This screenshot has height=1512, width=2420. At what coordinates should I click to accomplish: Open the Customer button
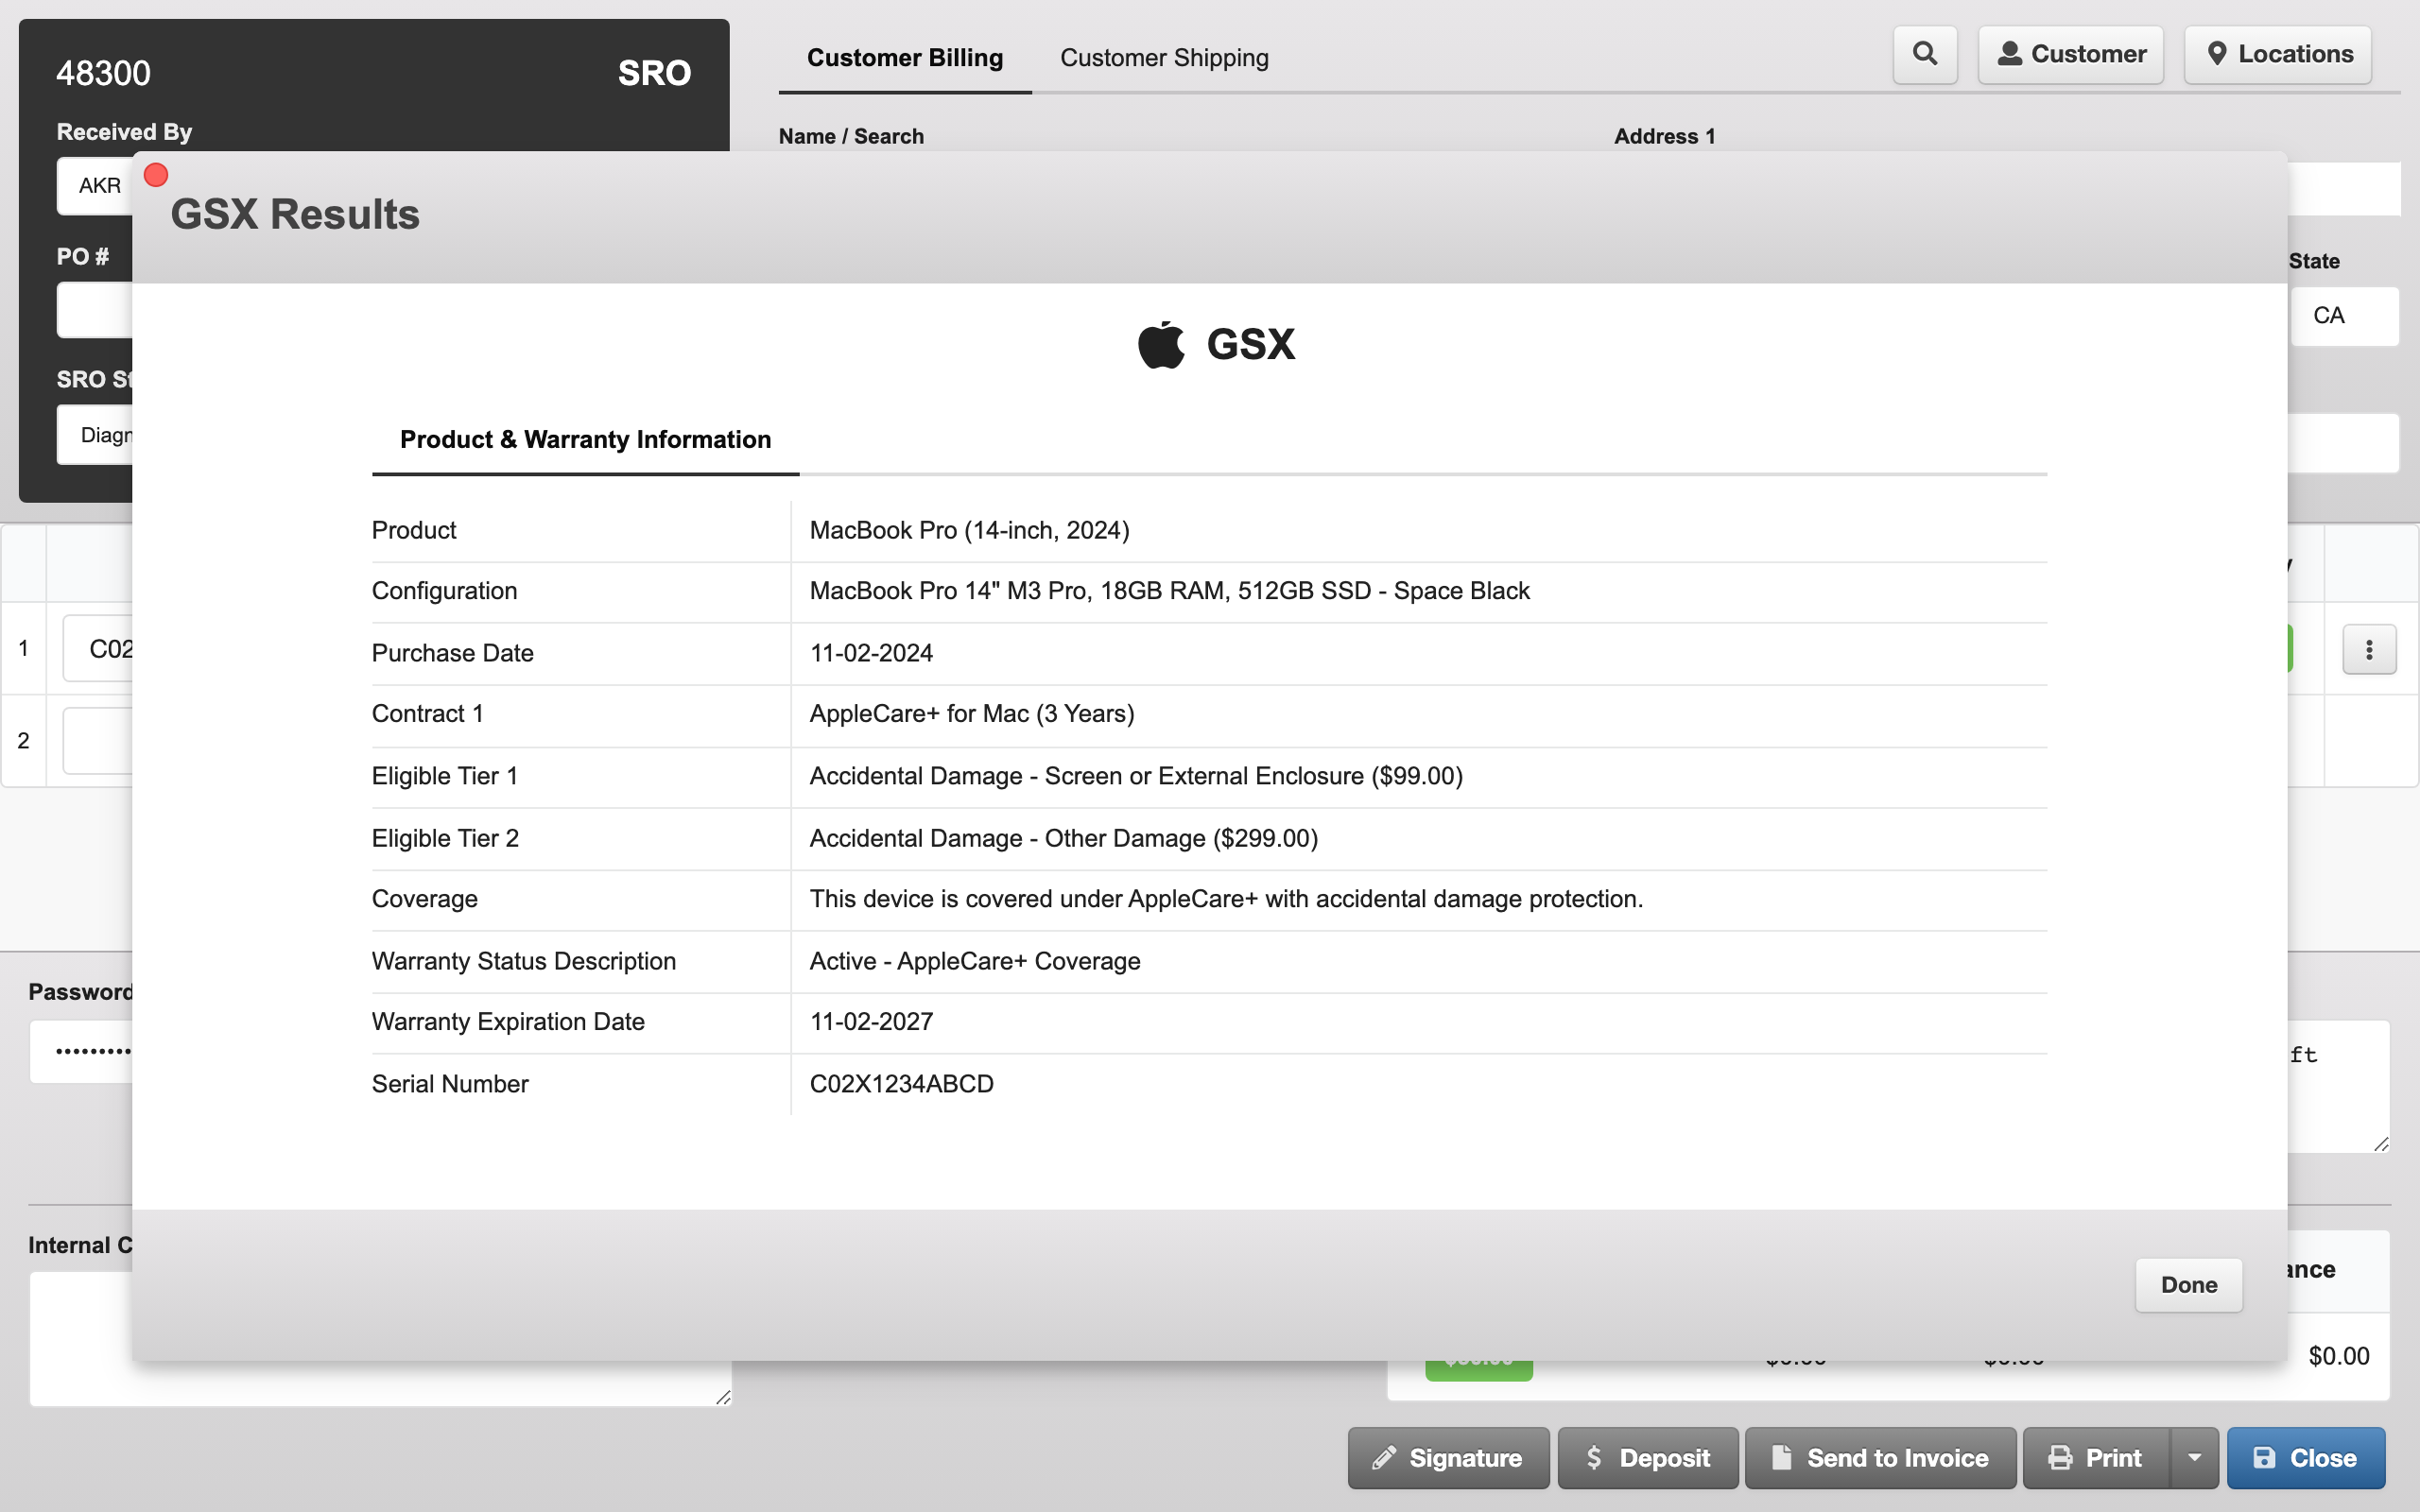pos(2071,54)
